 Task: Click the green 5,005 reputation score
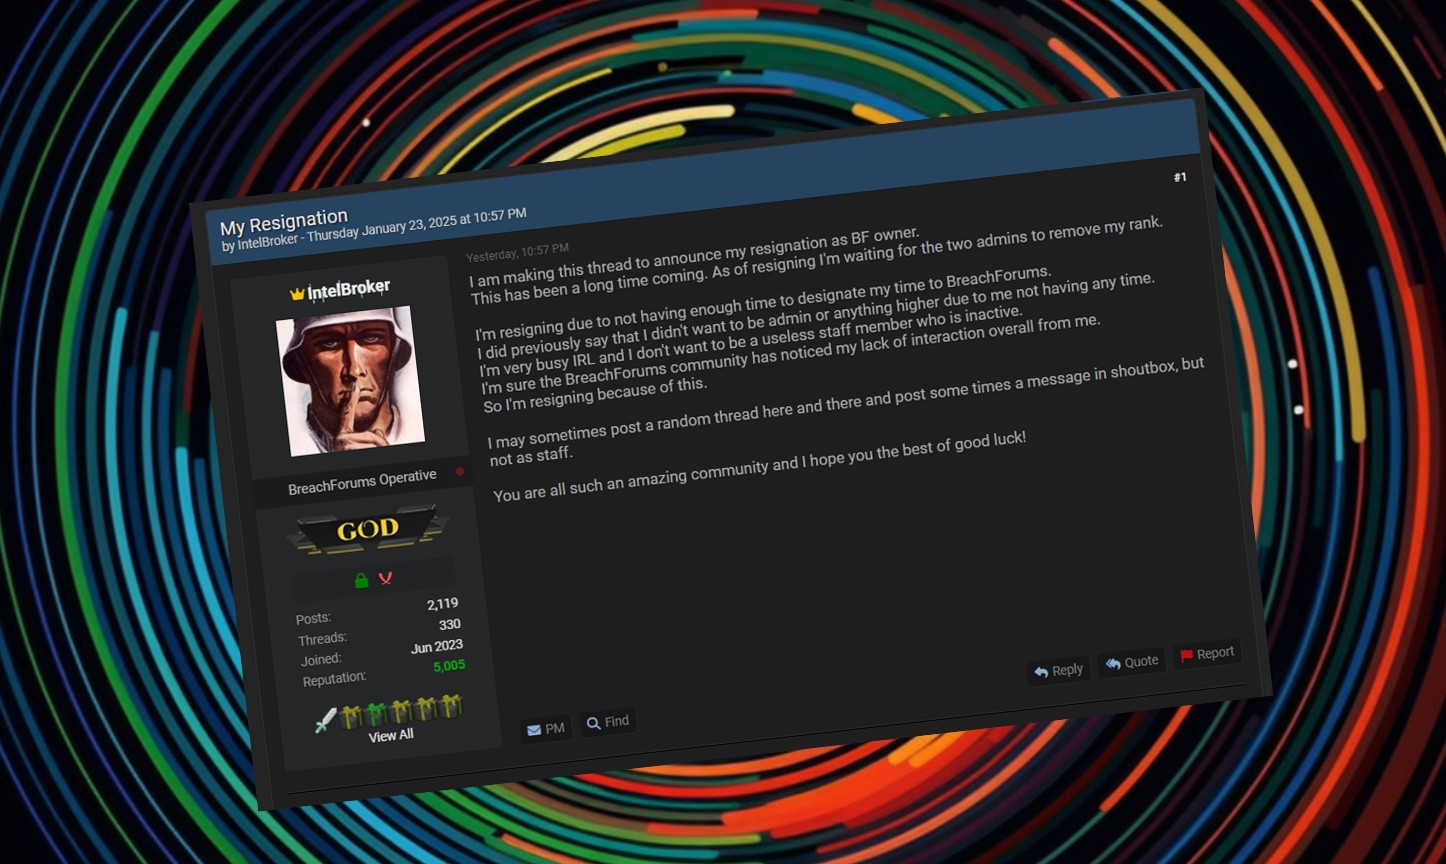click(449, 666)
